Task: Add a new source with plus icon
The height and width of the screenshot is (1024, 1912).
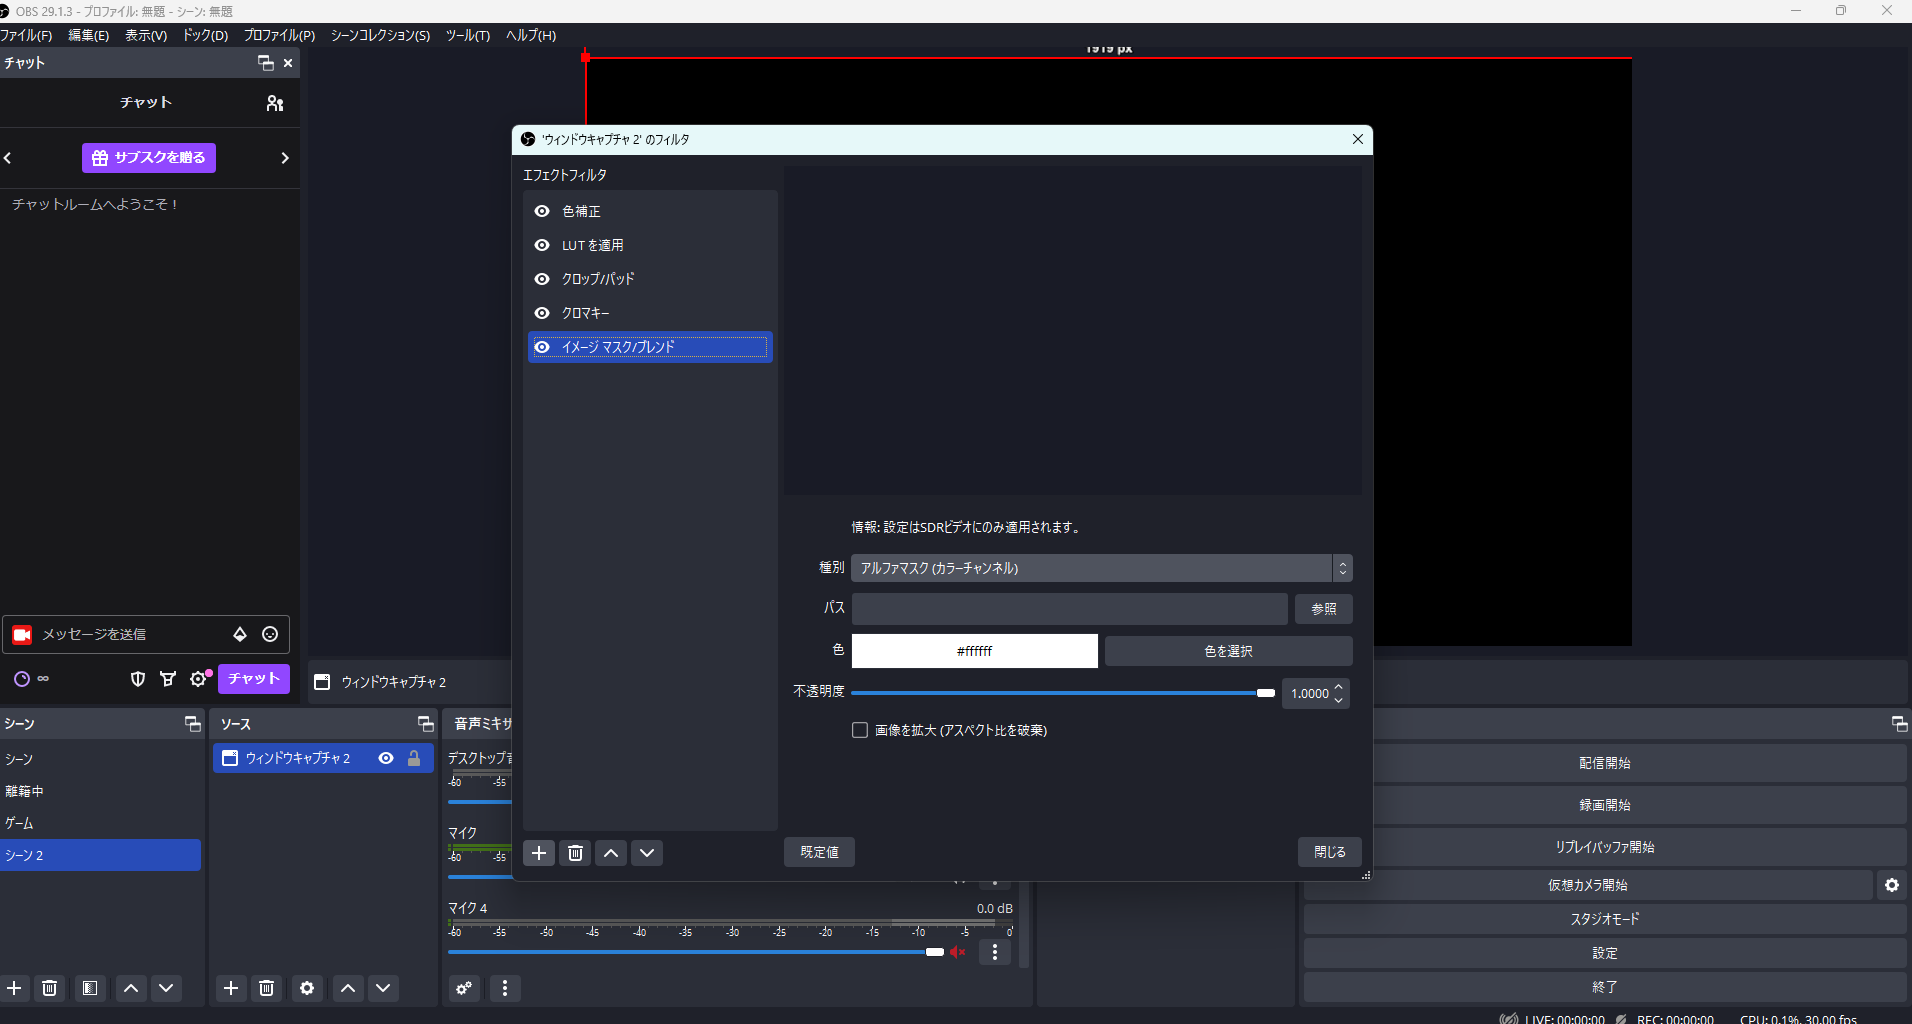Action: click(x=231, y=988)
